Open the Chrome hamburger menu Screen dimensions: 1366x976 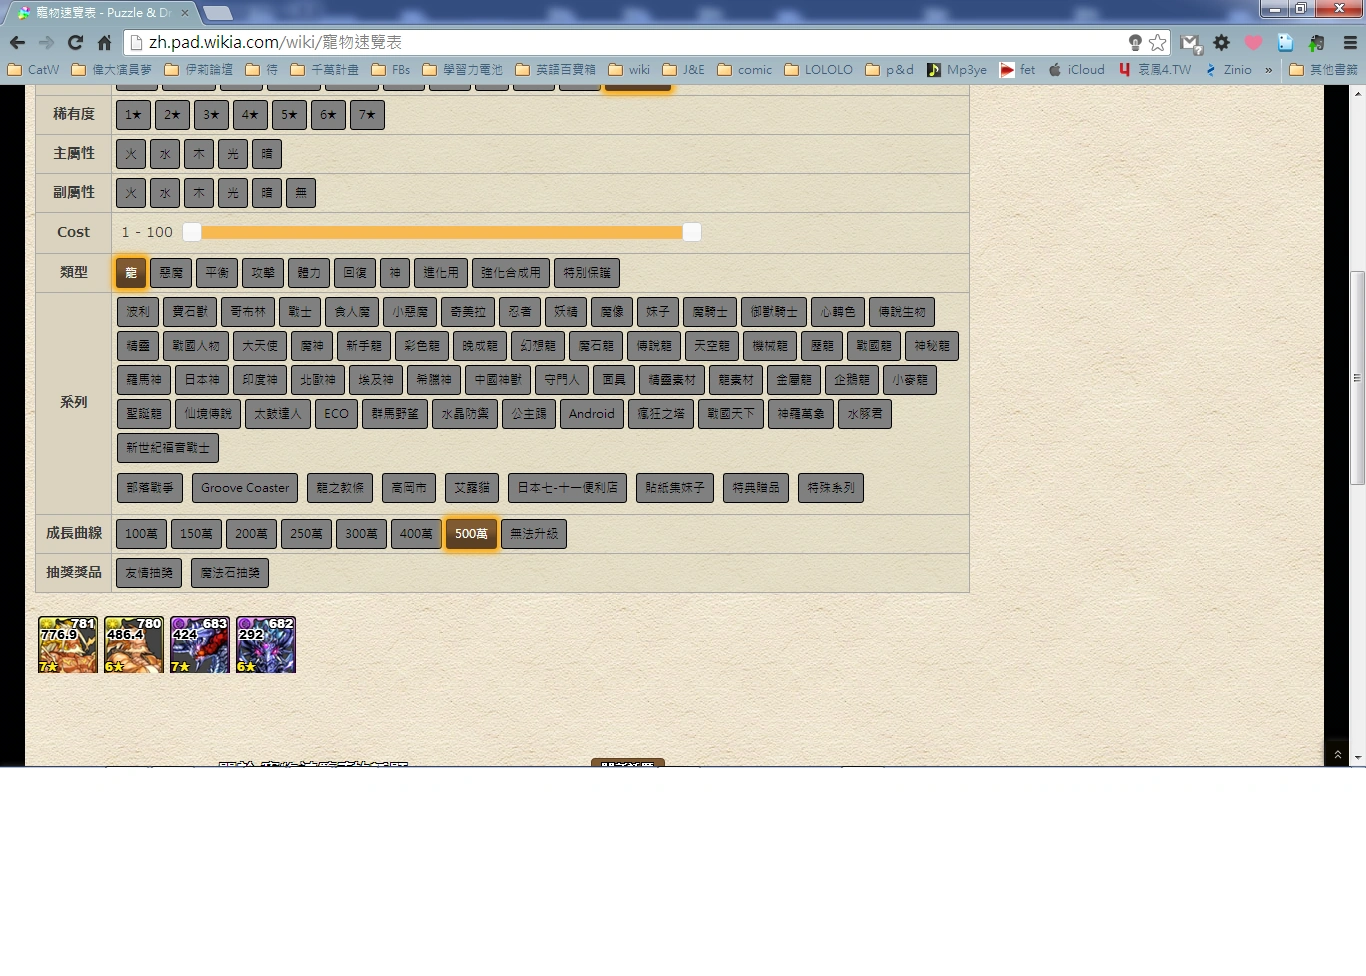(x=1349, y=42)
